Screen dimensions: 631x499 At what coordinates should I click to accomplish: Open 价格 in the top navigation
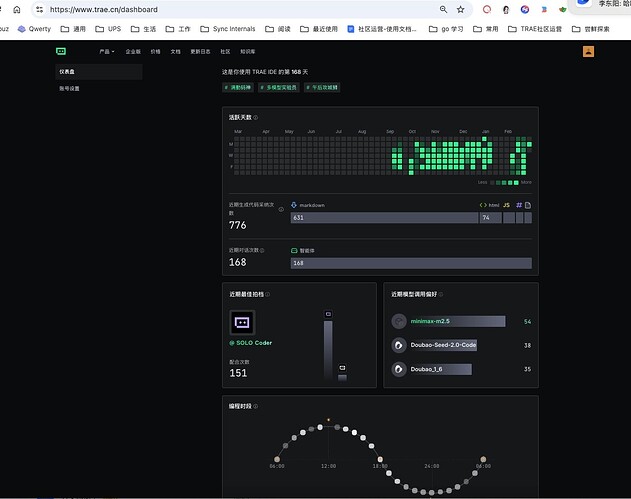pyautogui.click(x=155, y=52)
